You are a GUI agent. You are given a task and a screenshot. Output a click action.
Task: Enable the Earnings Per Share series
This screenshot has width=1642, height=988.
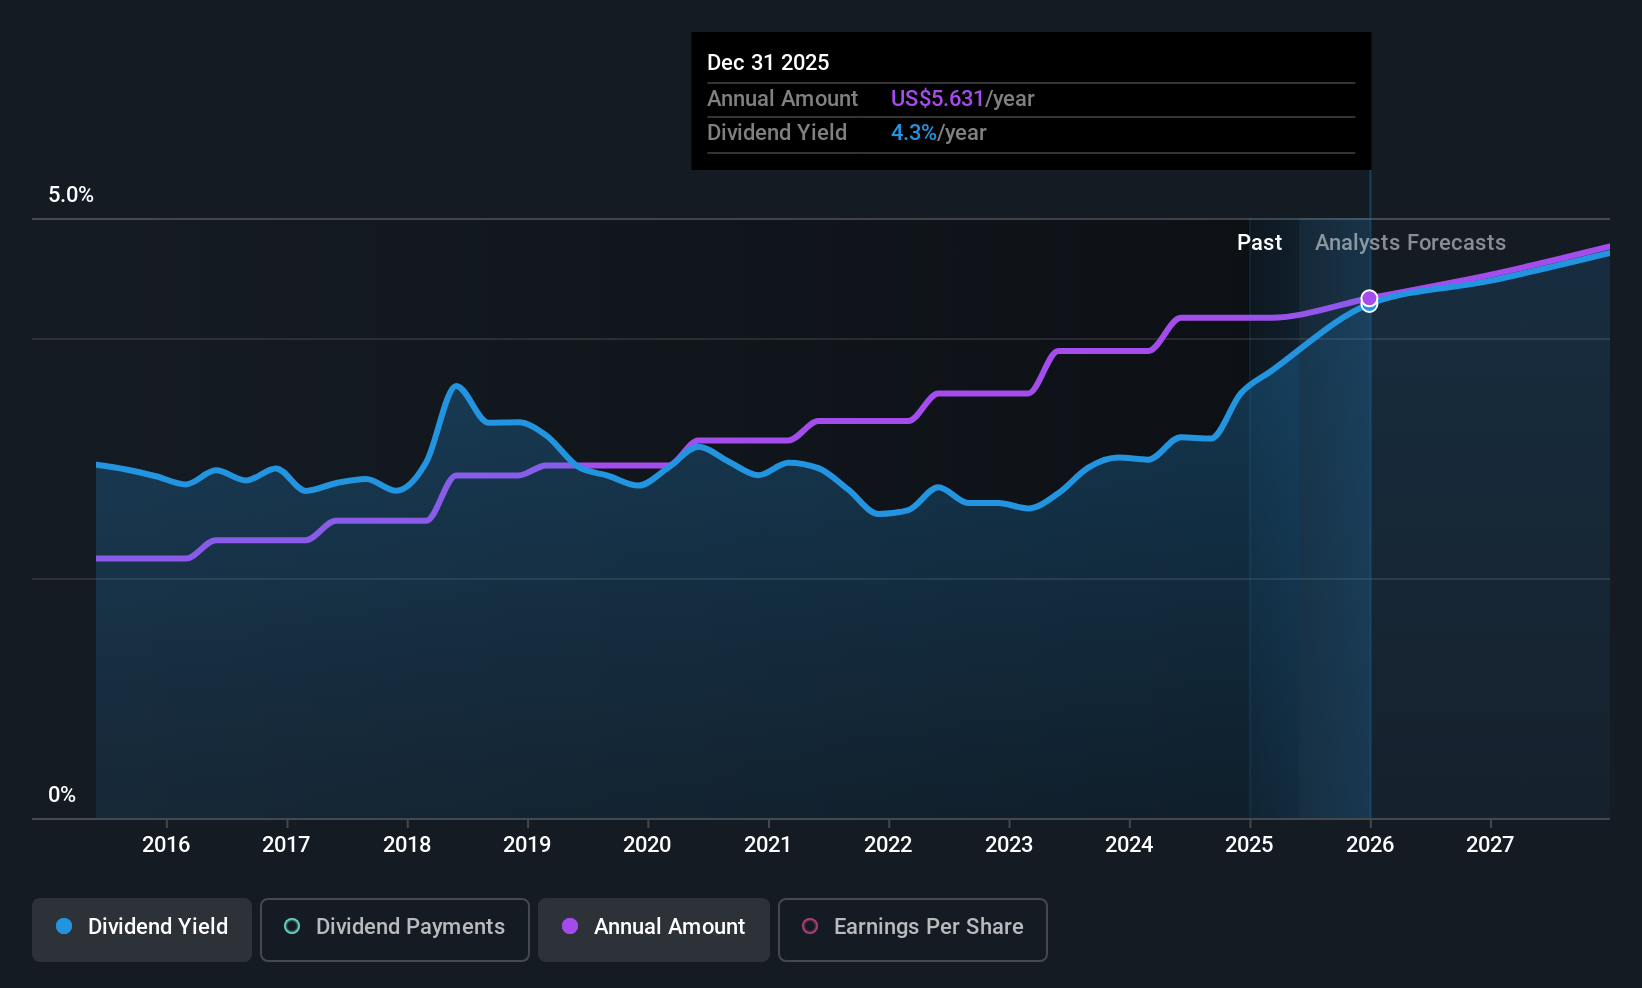[913, 930]
